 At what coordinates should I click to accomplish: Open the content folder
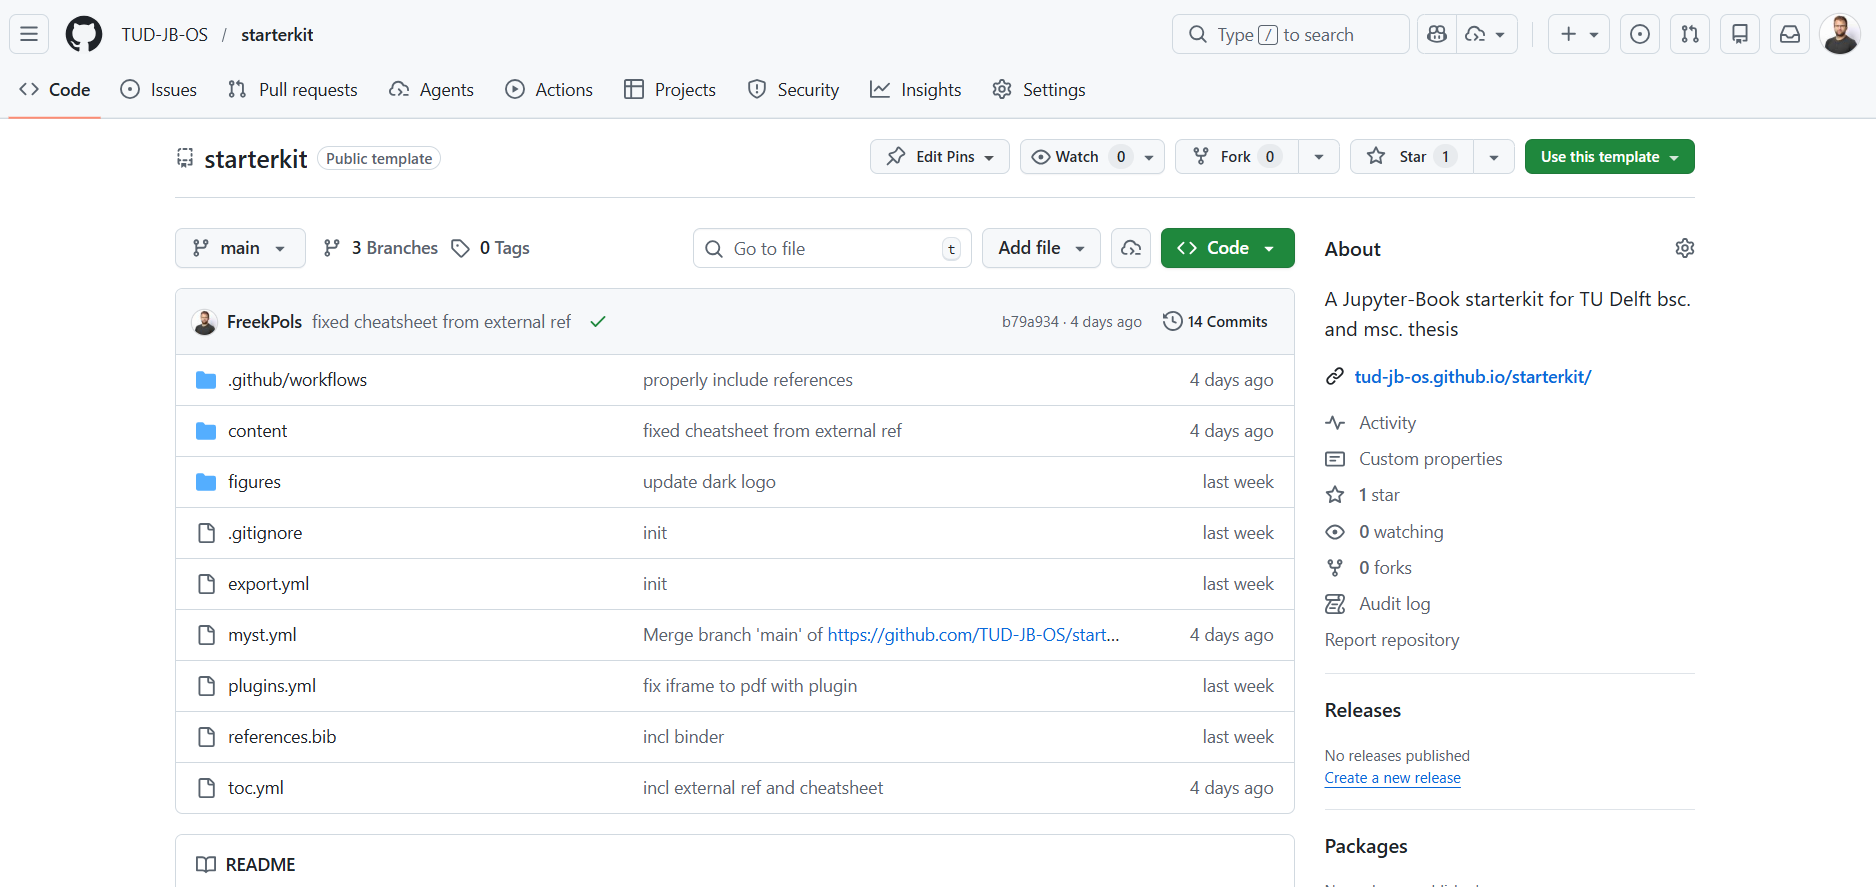[x=257, y=431]
